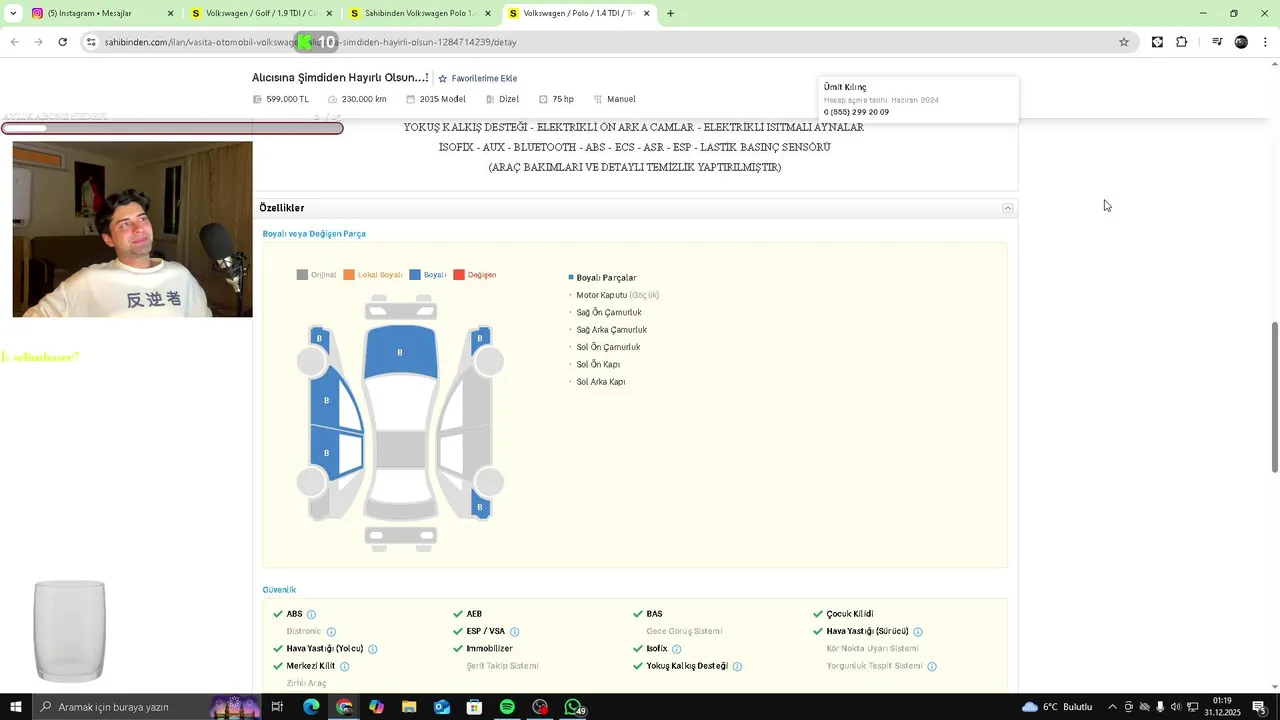Show info for Distronic feature
The width and height of the screenshot is (1280, 720).
click(331, 632)
